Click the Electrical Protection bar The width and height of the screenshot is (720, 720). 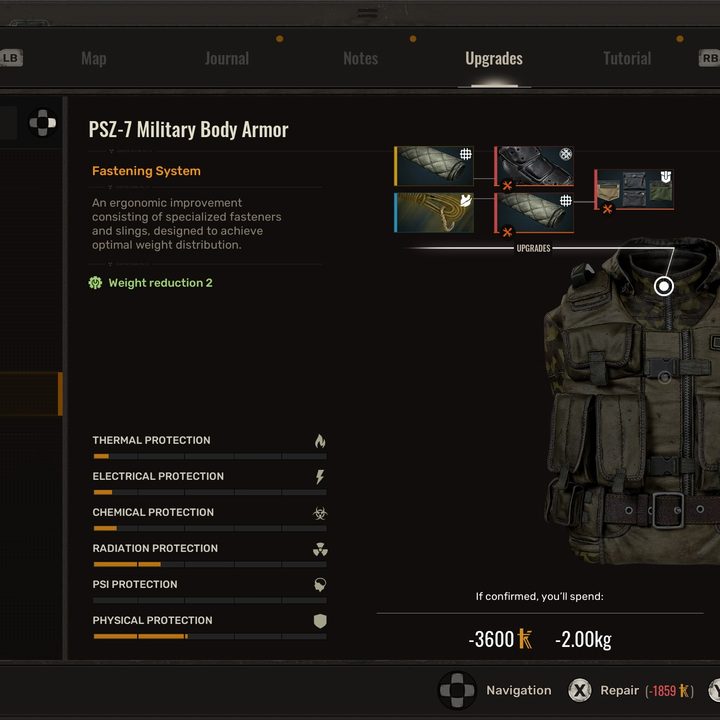click(210, 492)
